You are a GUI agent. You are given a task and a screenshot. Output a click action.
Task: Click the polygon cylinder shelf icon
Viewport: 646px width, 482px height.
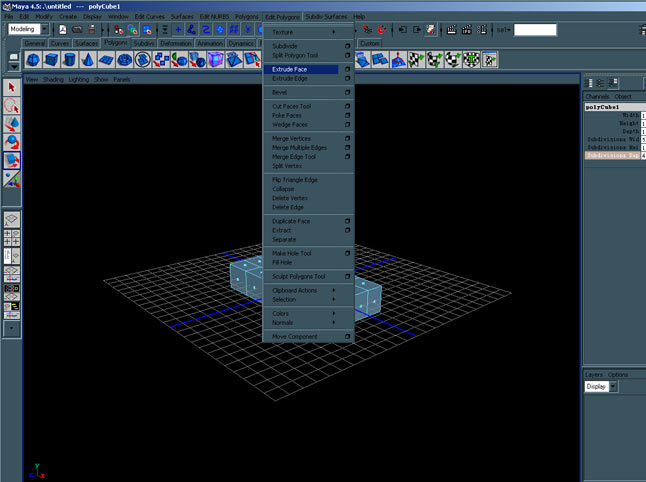click(x=70, y=60)
